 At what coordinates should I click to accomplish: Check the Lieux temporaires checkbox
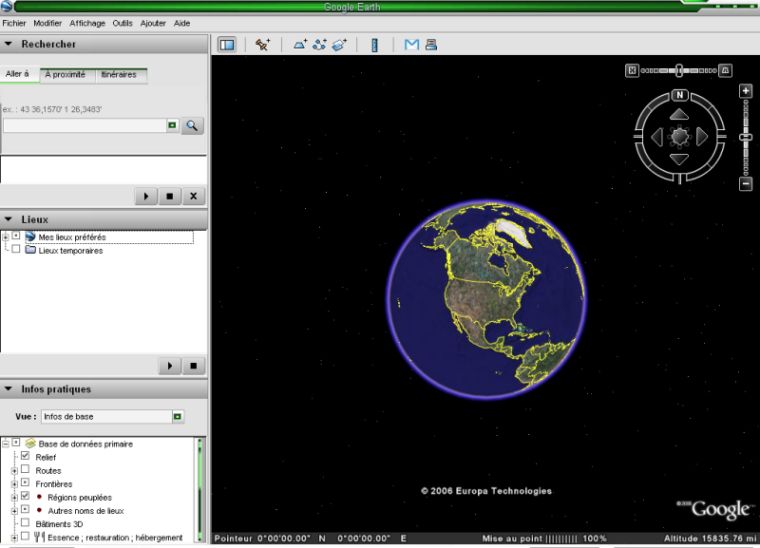tap(16, 249)
